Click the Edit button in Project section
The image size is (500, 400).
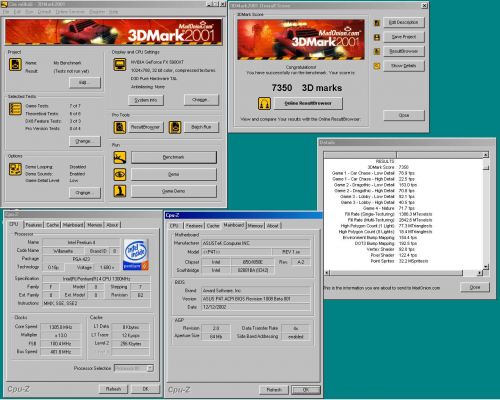[85, 82]
